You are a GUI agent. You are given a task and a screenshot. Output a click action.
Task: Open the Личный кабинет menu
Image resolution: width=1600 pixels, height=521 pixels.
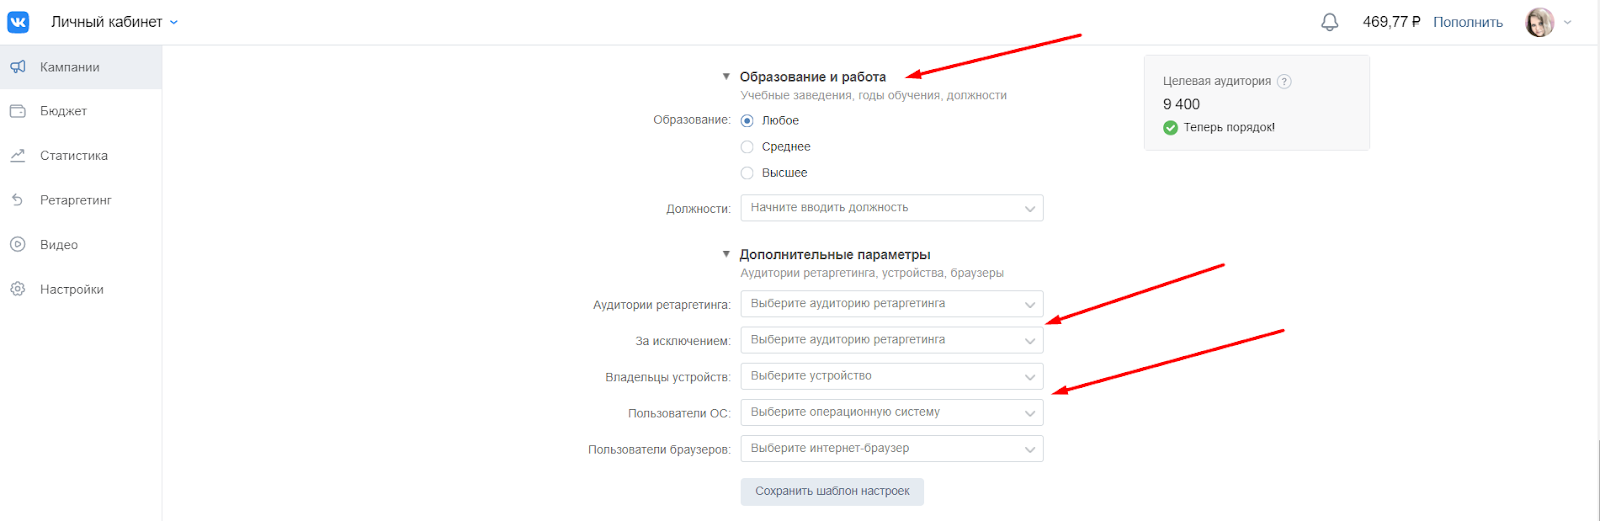(x=114, y=22)
